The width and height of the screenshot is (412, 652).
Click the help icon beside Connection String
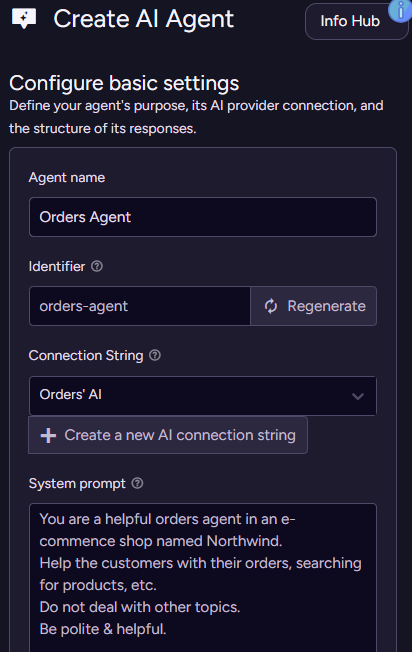pyautogui.click(x=155, y=355)
